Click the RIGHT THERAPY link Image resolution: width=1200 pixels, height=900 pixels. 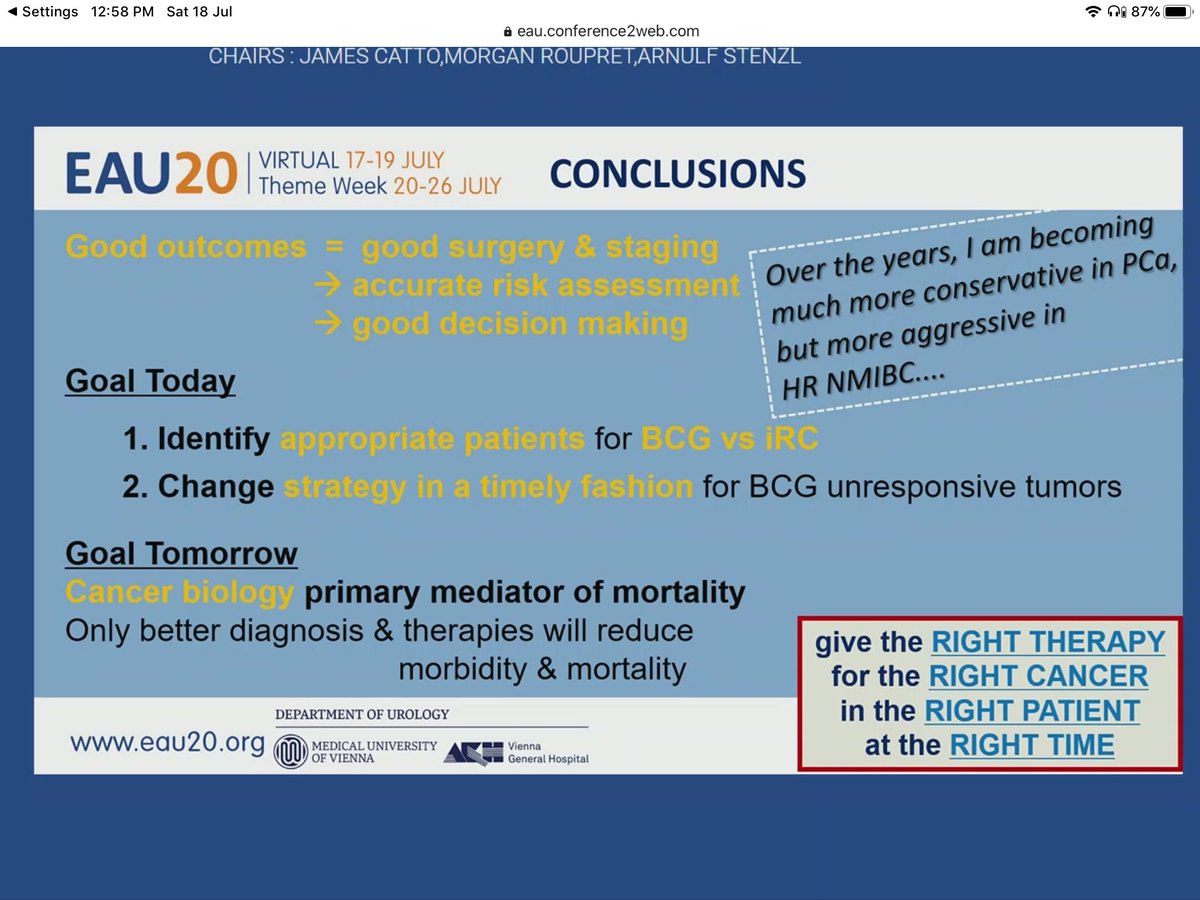[x=1048, y=642]
